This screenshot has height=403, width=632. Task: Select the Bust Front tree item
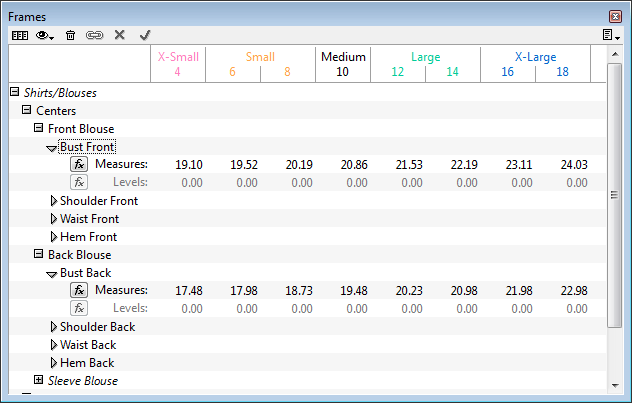pos(87,147)
